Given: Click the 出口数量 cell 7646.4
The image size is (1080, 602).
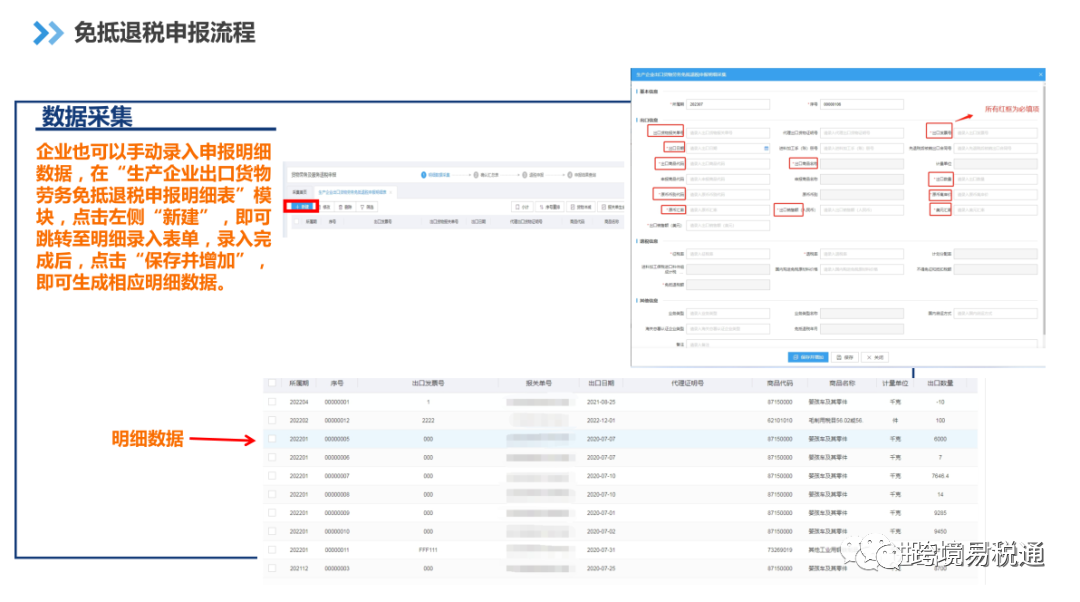Looking at the screenshot, I should point(940,476).
